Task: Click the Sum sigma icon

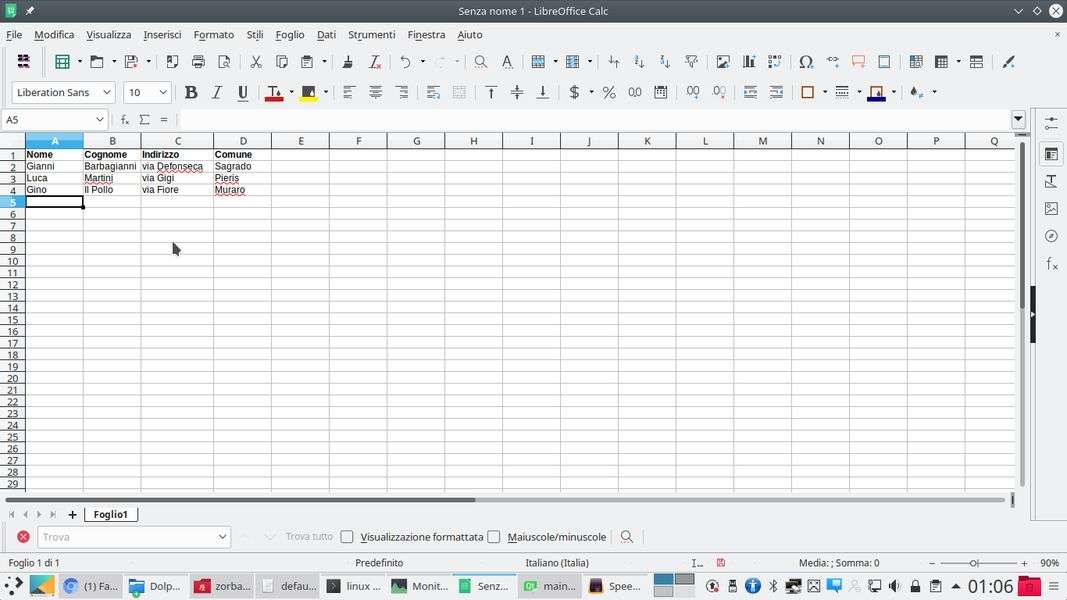Action: [144, 120]
